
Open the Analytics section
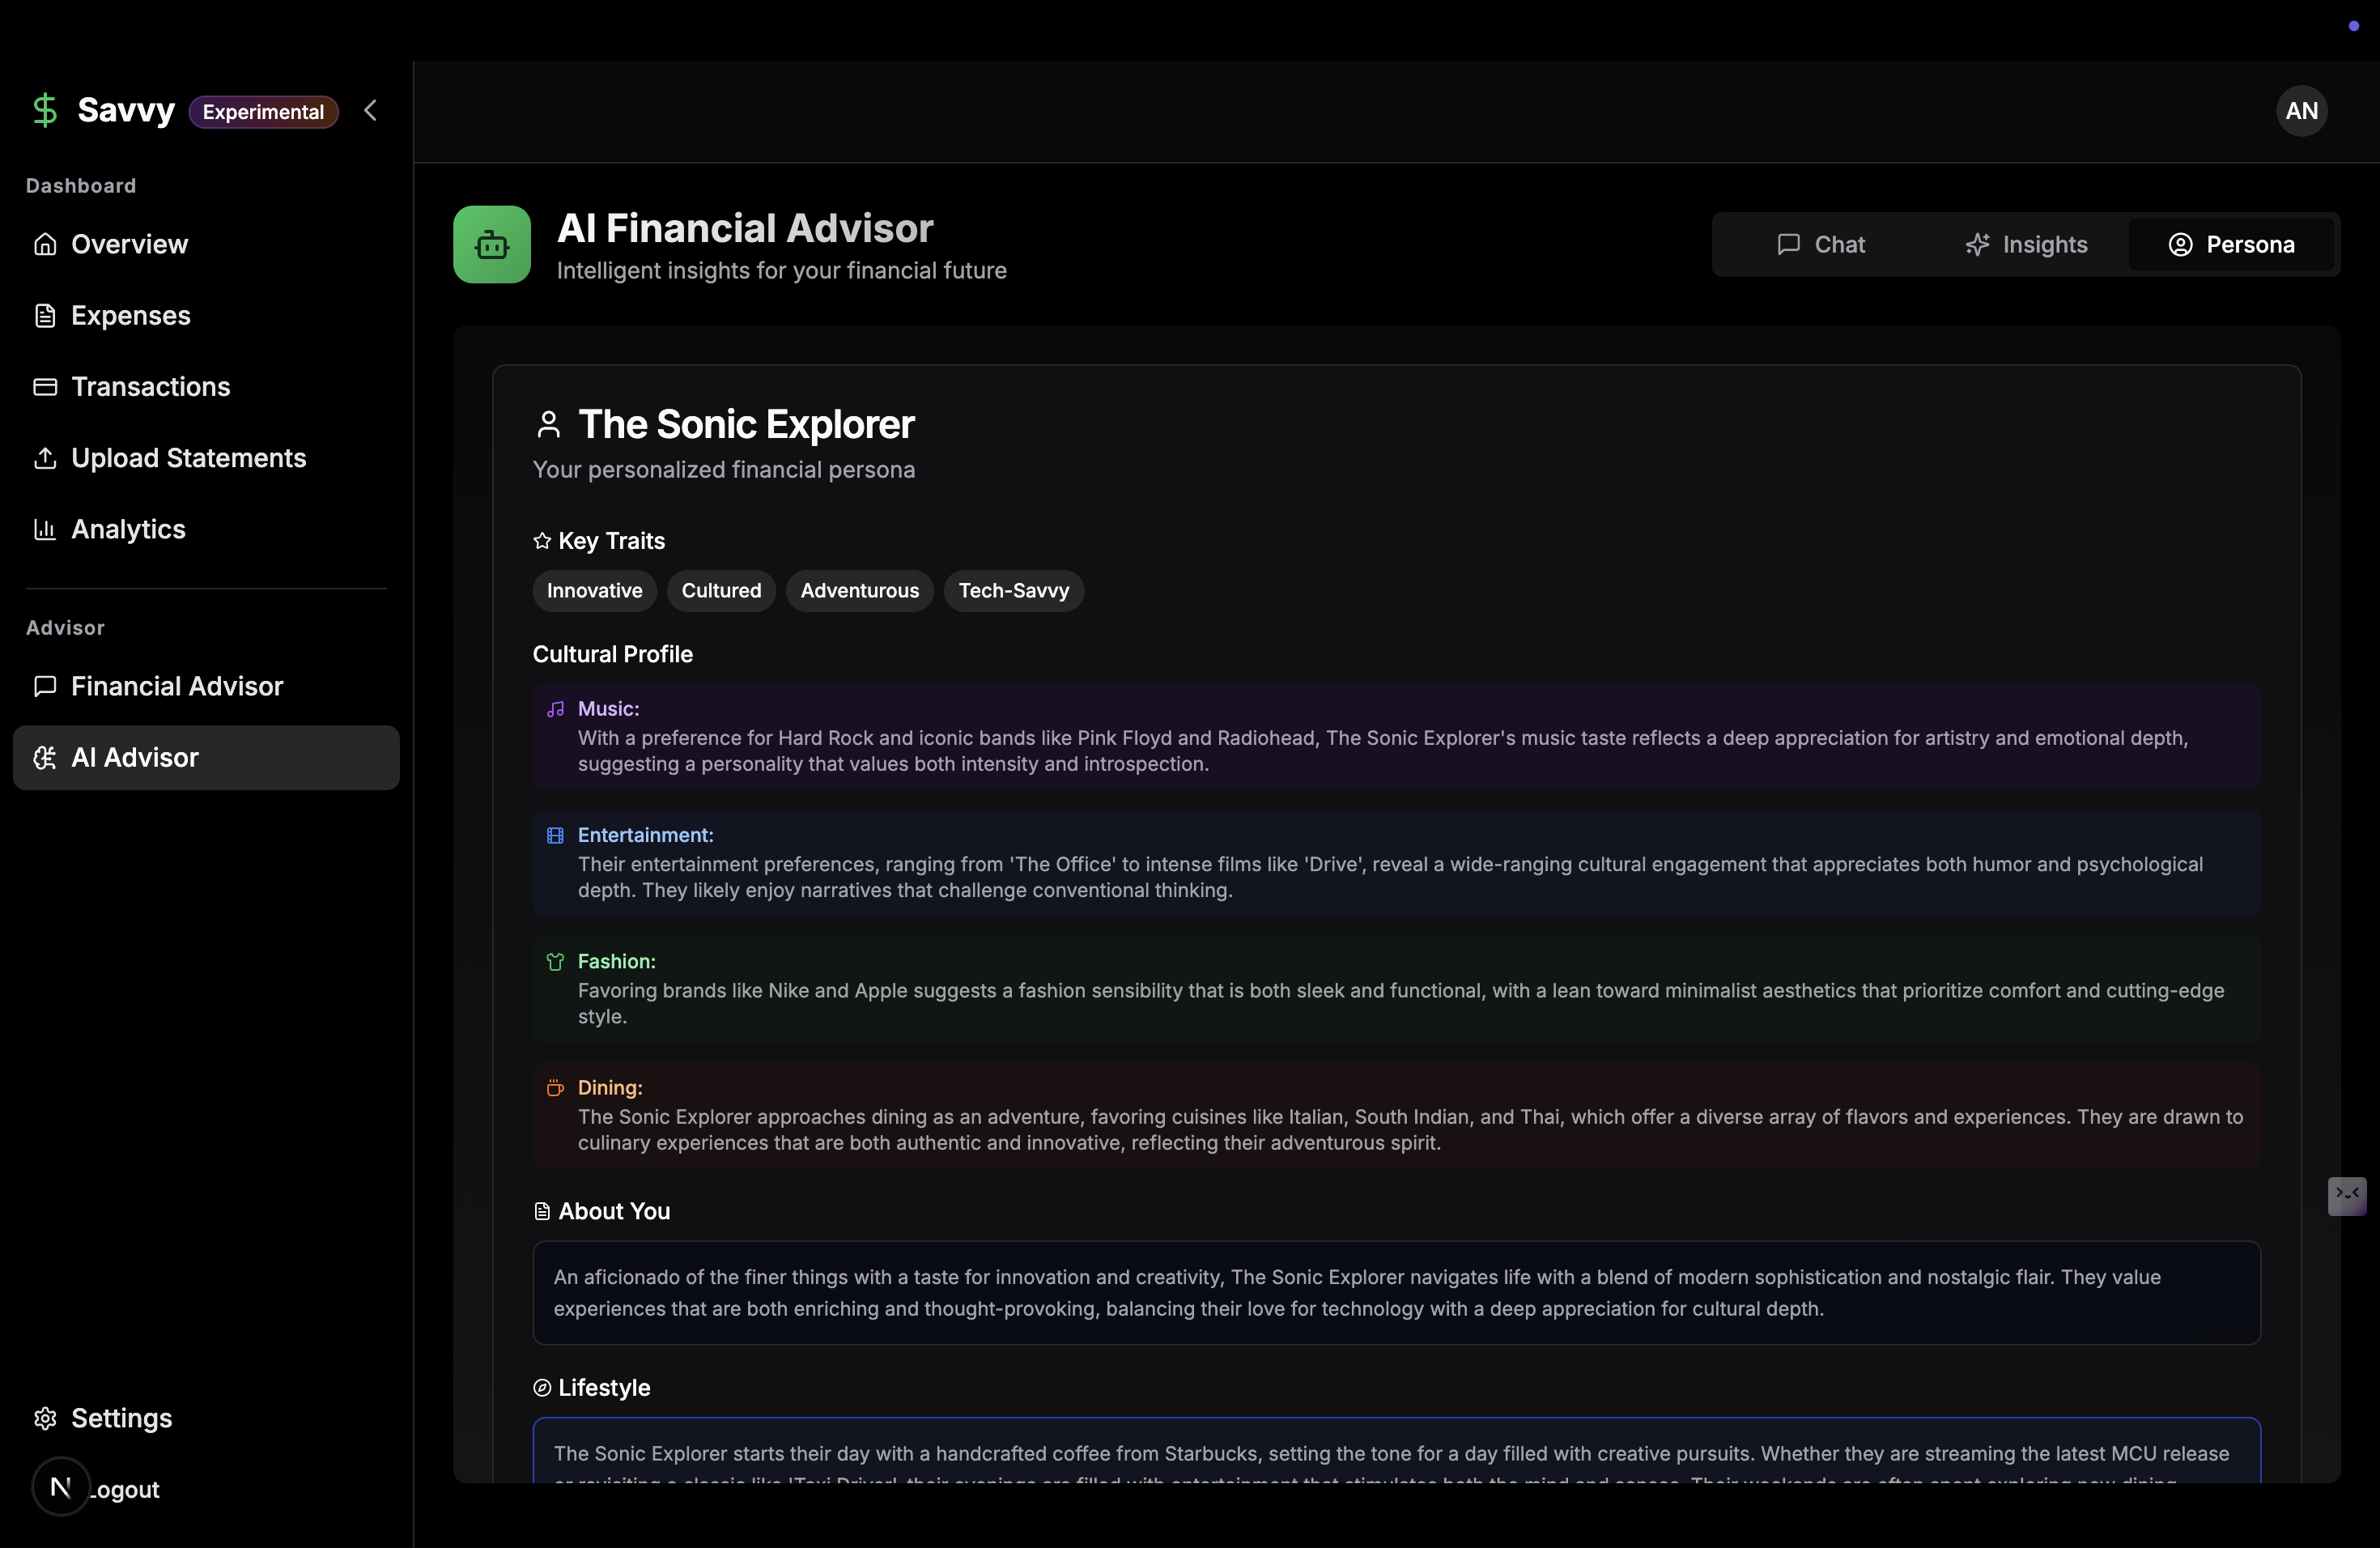point(128,529)
